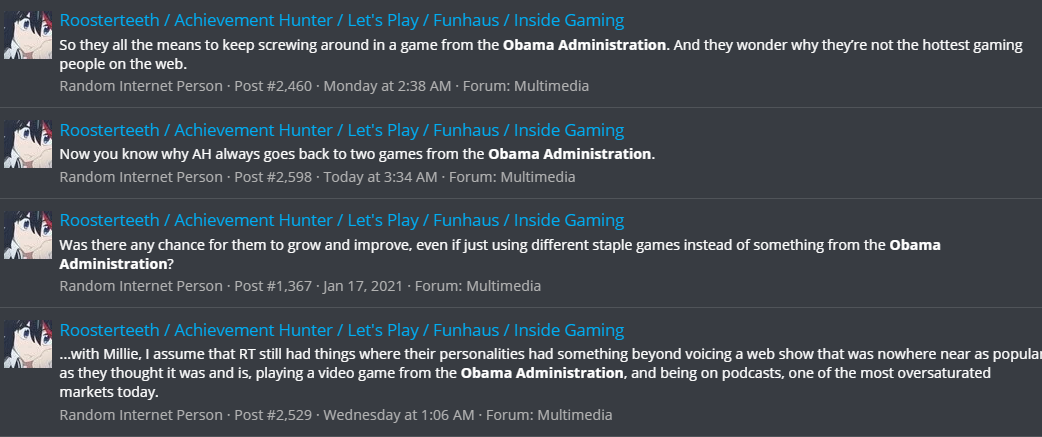Open avatar of post #1,367 result
The width and height of the screenshot is (1042, 437).
(x=28, y=235)
